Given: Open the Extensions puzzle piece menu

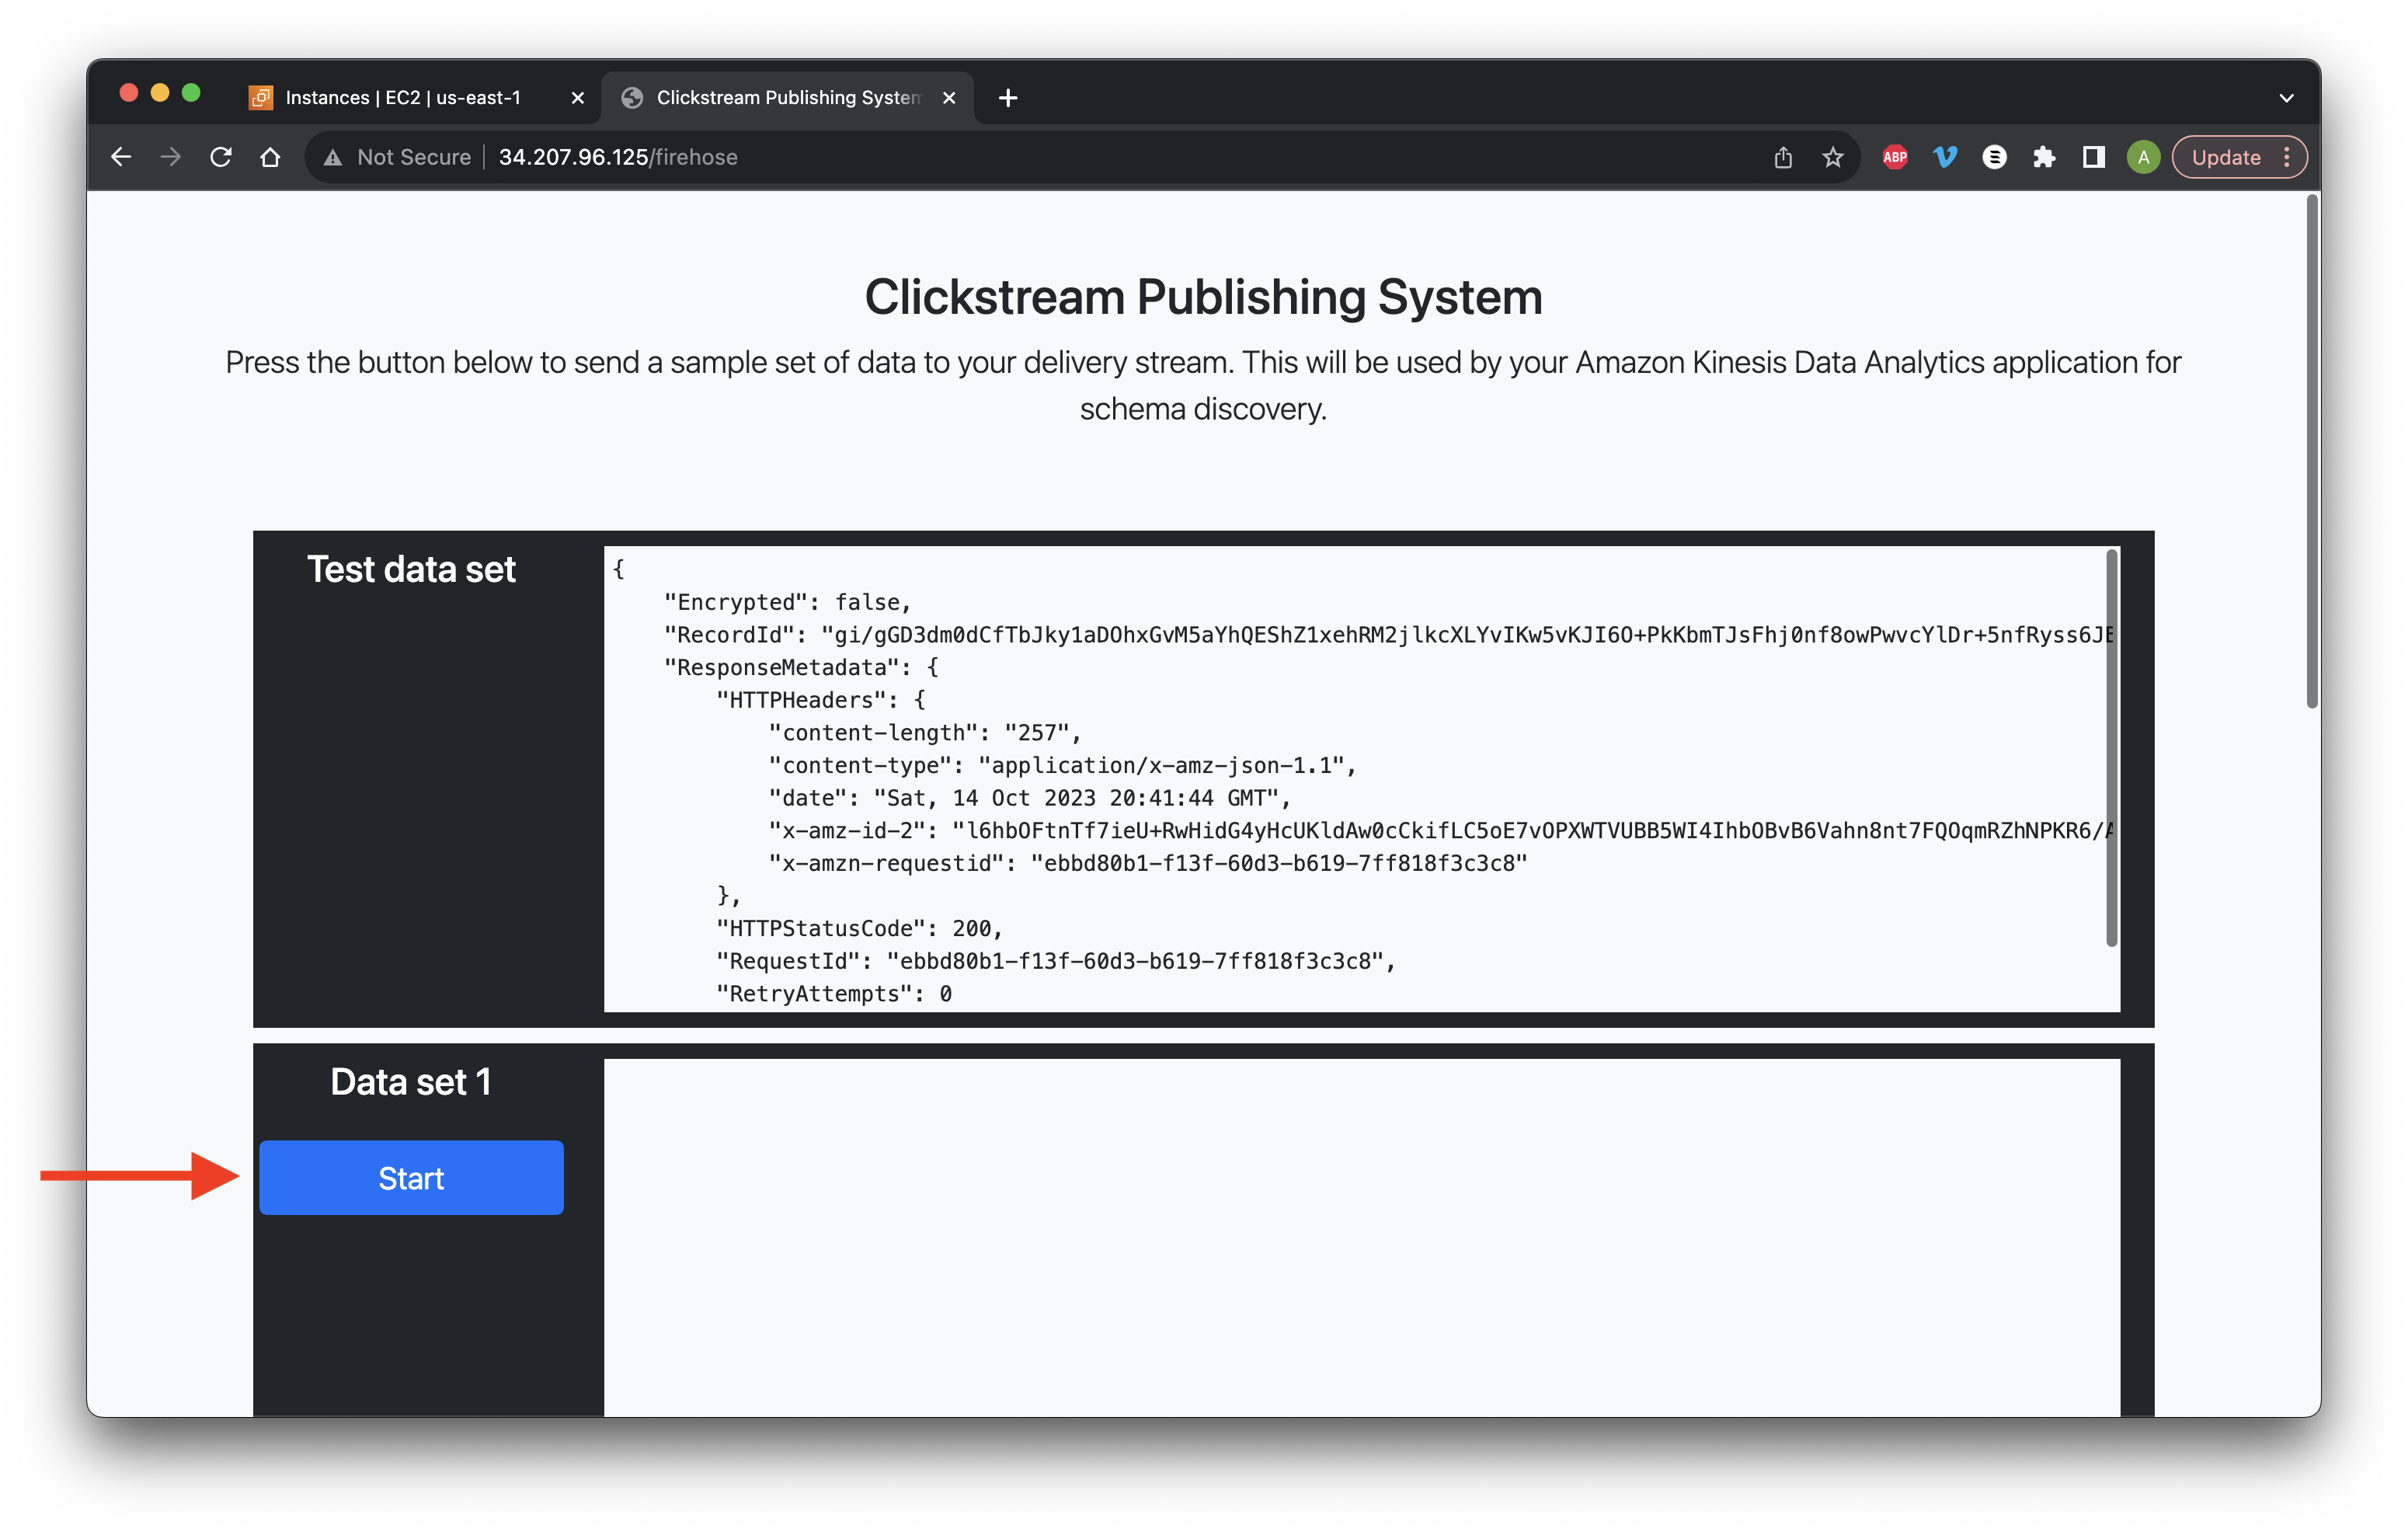Looking at the screenshot, I should tap(2044, 157).
